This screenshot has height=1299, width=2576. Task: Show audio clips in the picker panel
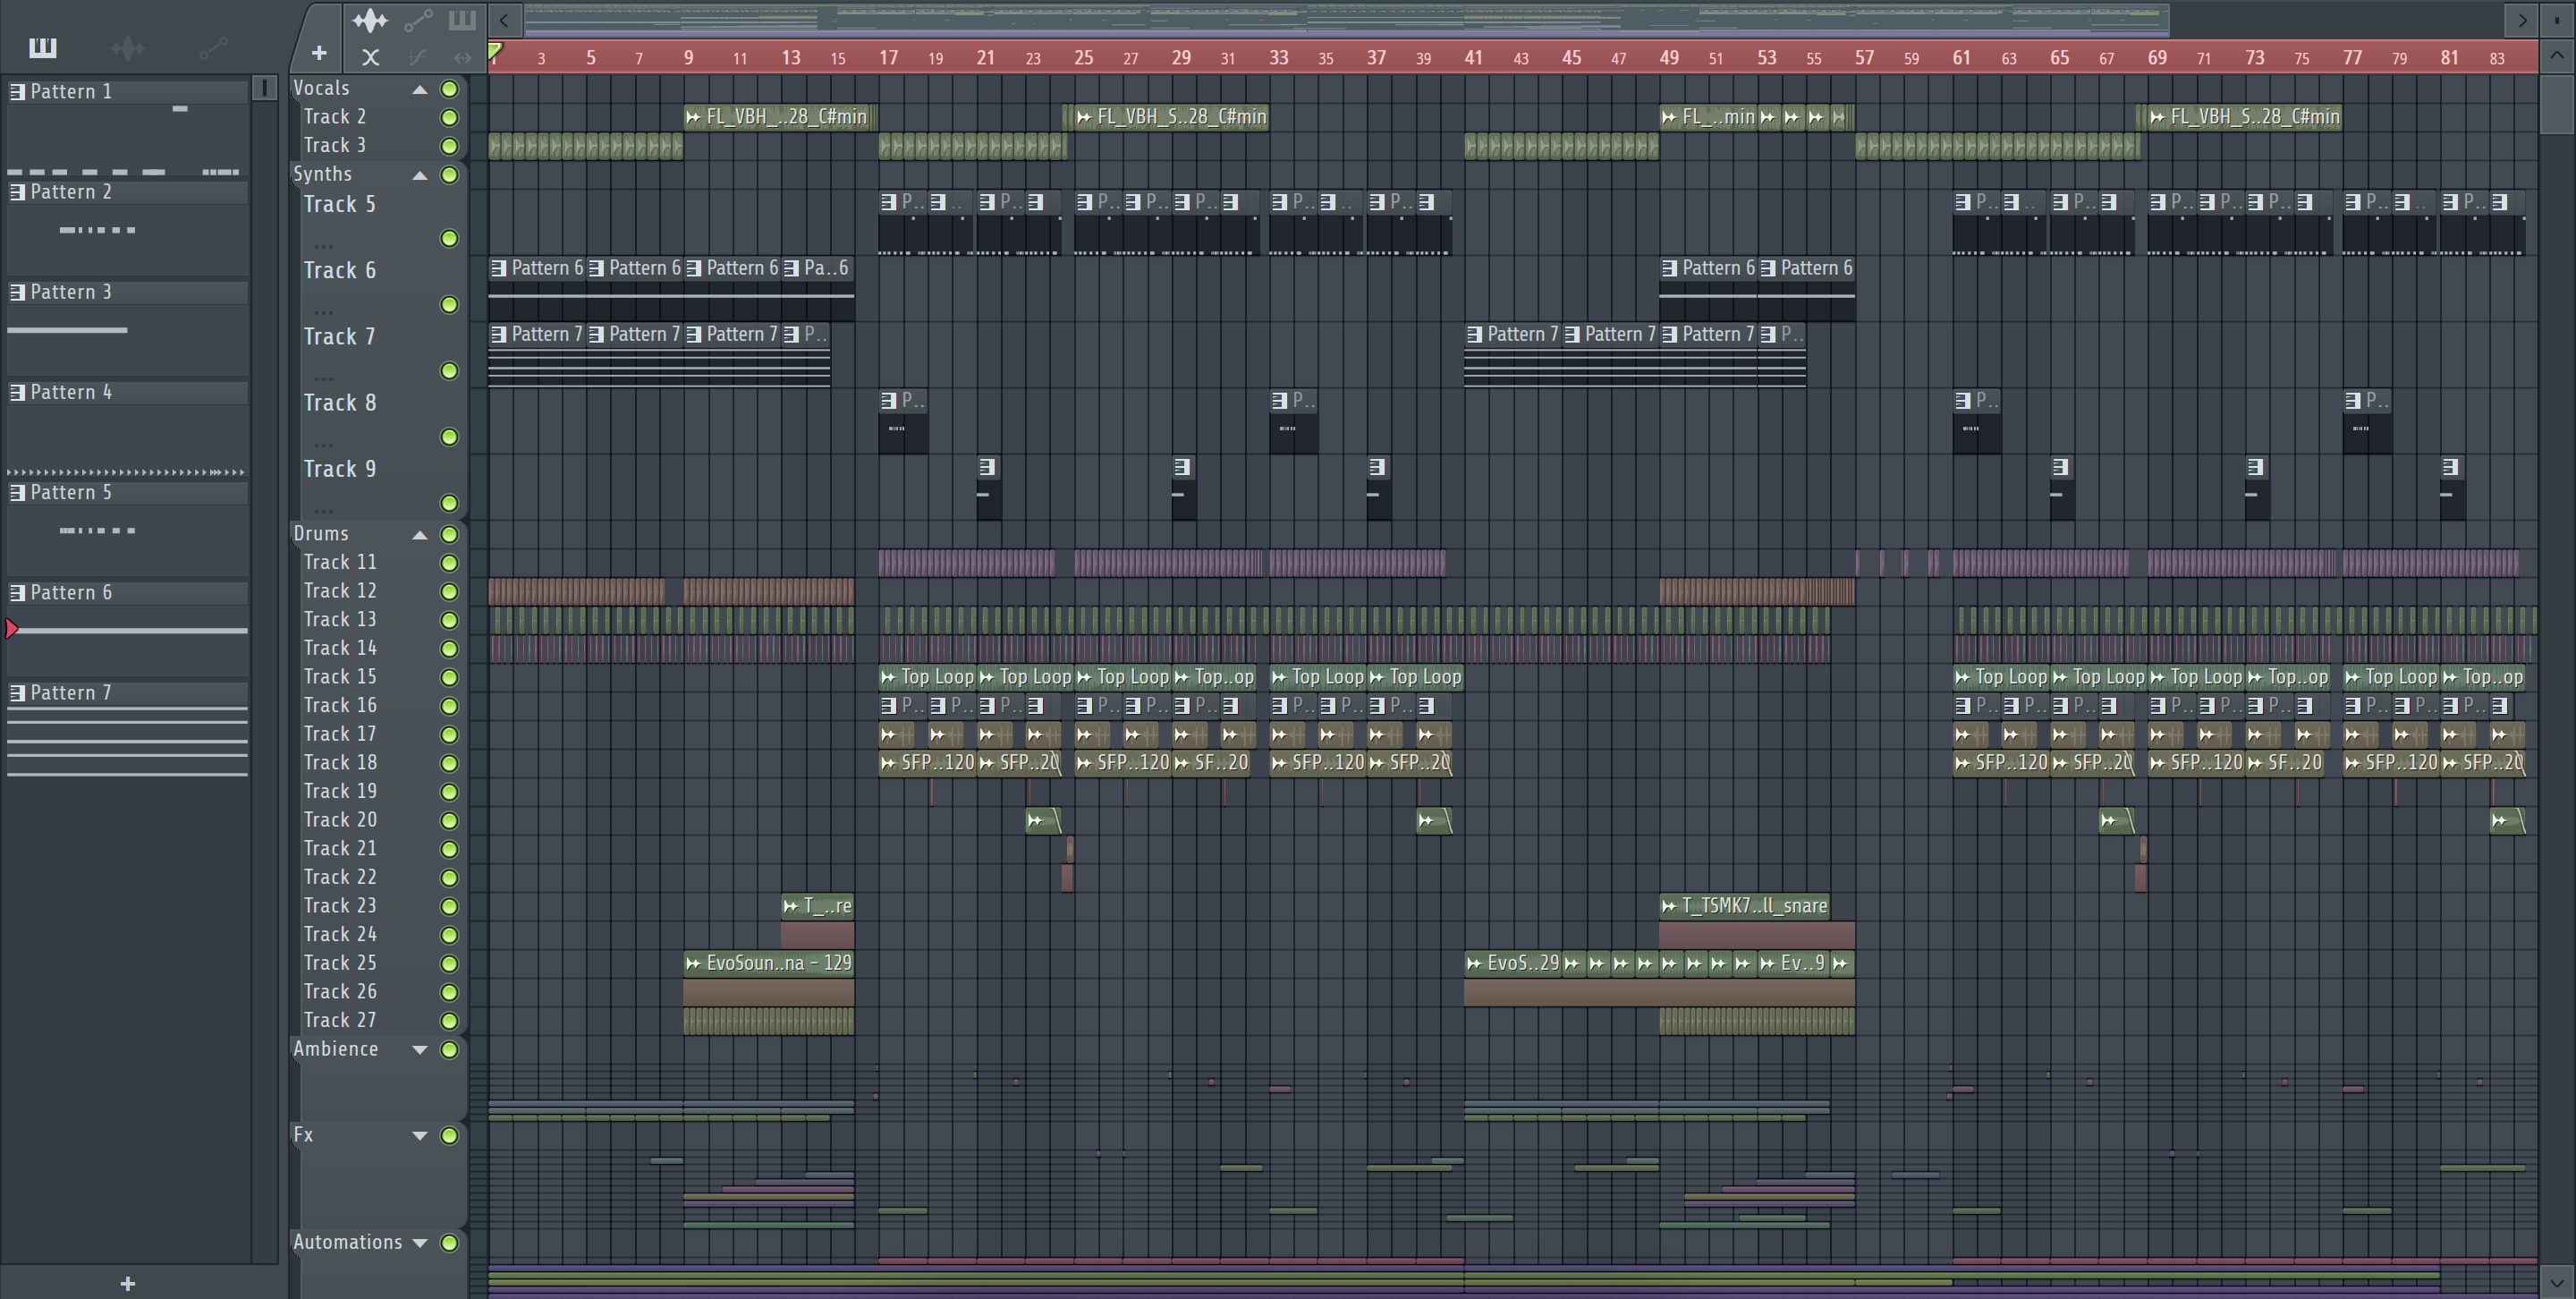(x=128, y=47)
